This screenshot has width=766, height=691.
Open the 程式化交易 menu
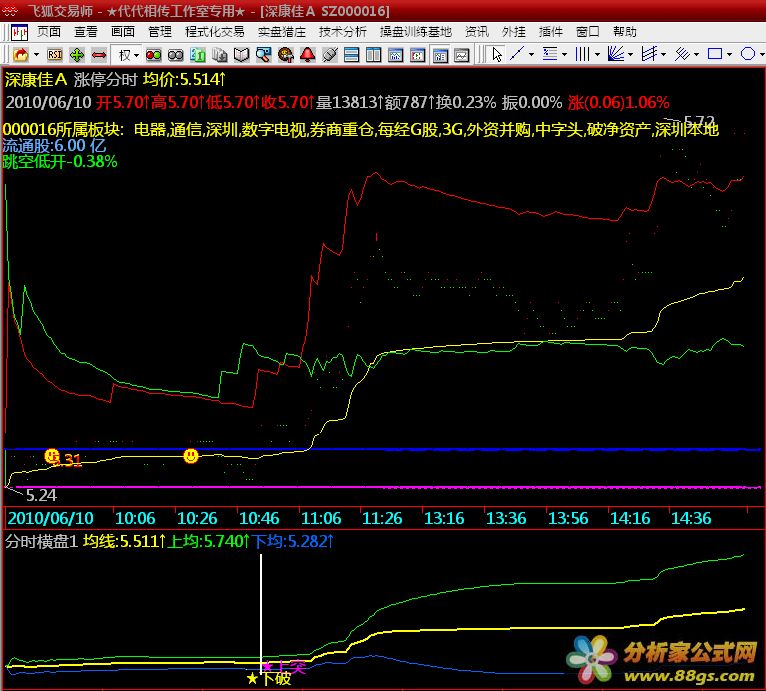215,32
